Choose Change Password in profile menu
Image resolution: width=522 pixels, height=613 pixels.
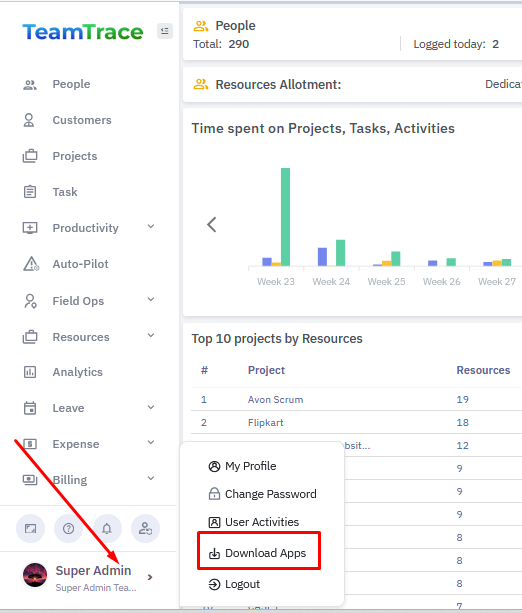pyautogui.click(x=262, y=494)
